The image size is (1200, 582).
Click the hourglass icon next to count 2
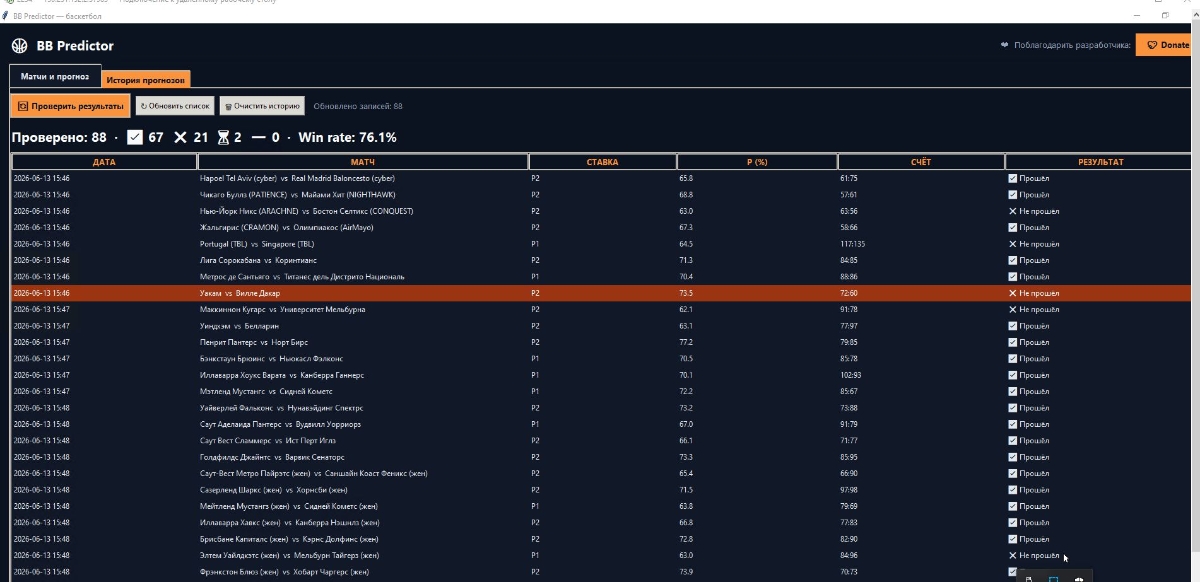(224, 137)
